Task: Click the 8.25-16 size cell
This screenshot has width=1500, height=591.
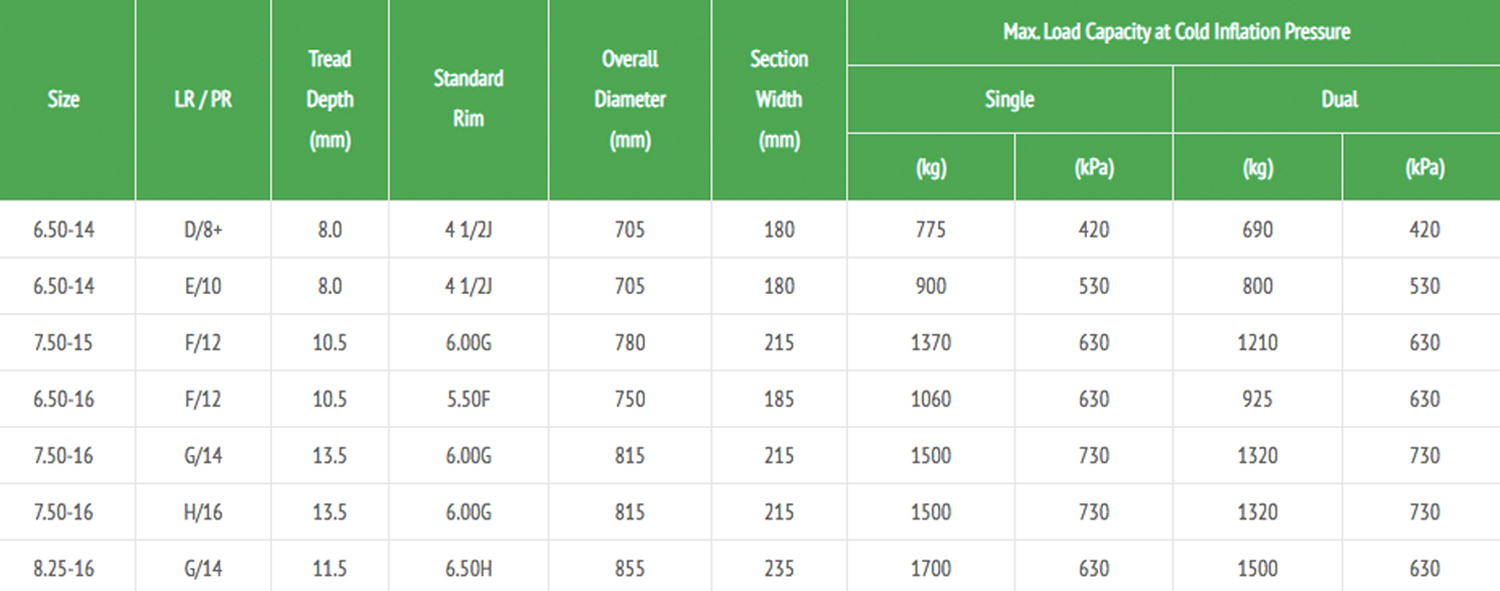Action: coord(63,569)
